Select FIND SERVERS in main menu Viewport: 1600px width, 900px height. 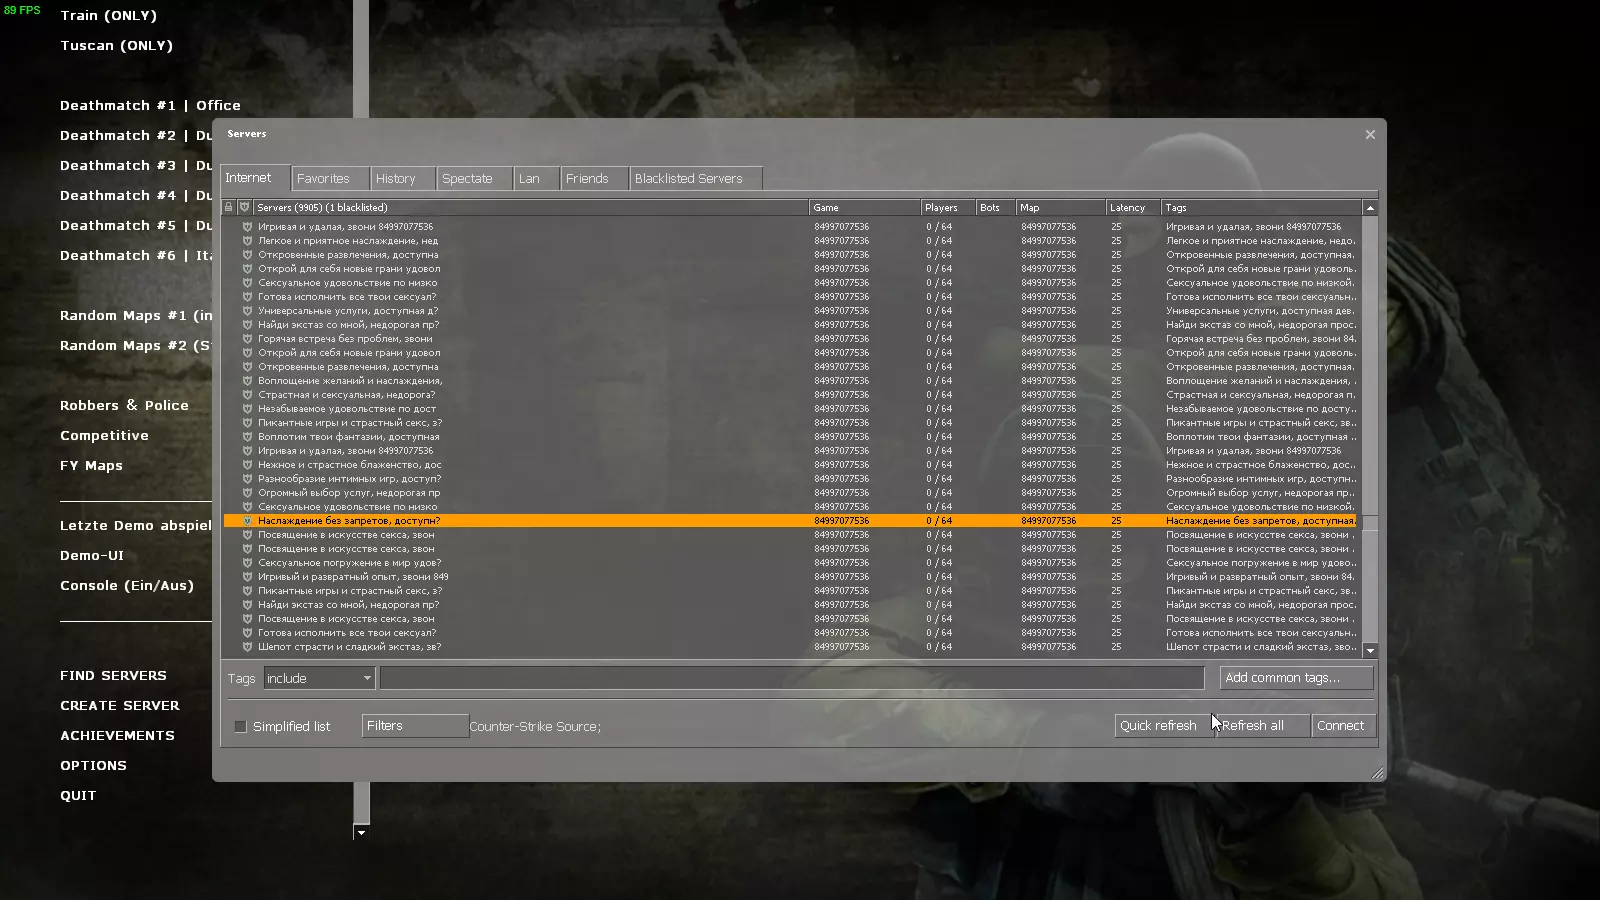coord(113,676)
